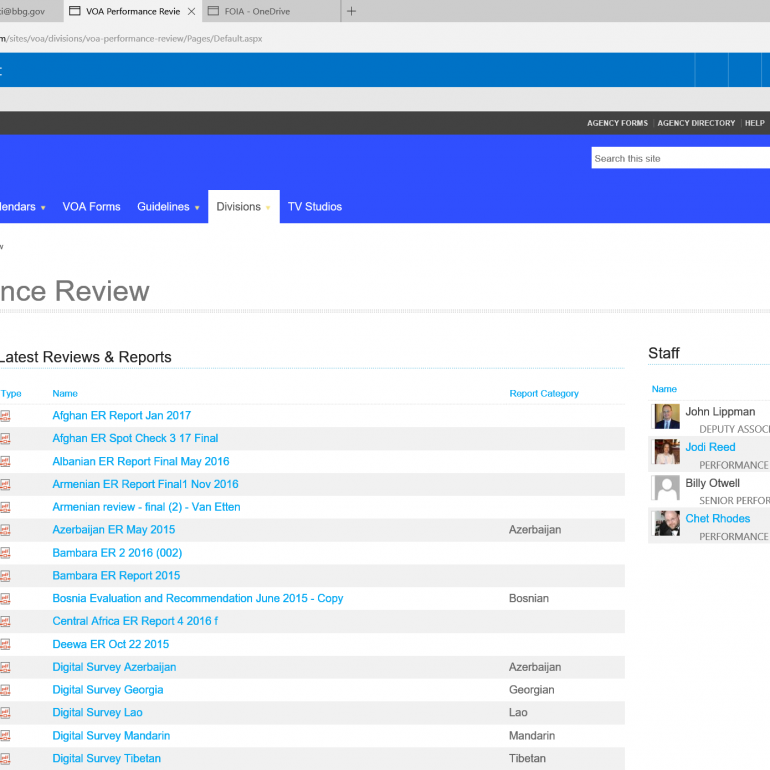Open Afghan ER Spot Check 3 17 Final
770x770 pixels.
click(x=135, y=438)
